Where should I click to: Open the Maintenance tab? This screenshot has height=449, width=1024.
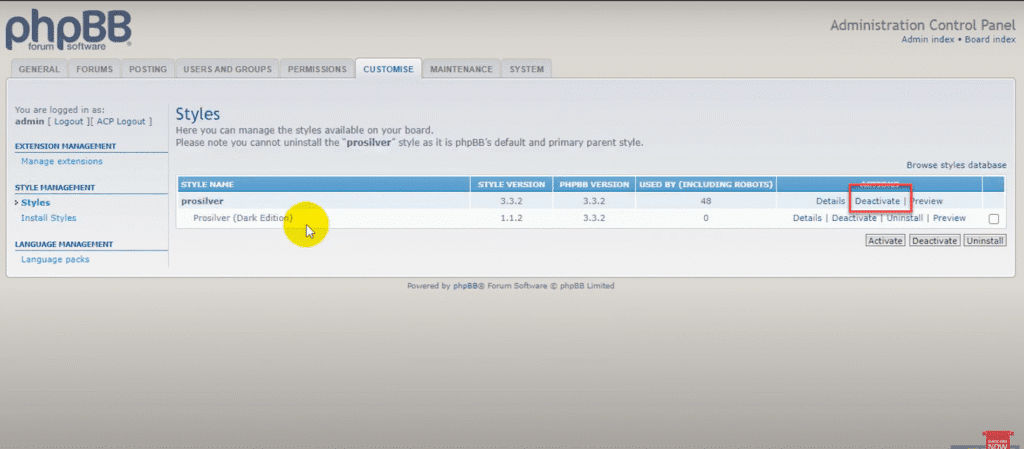[461, 69]
